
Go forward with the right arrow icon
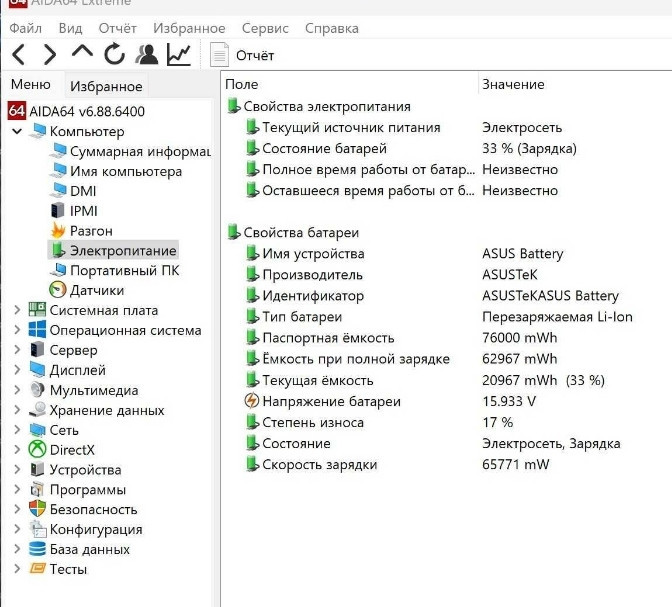tap(50, 55)
